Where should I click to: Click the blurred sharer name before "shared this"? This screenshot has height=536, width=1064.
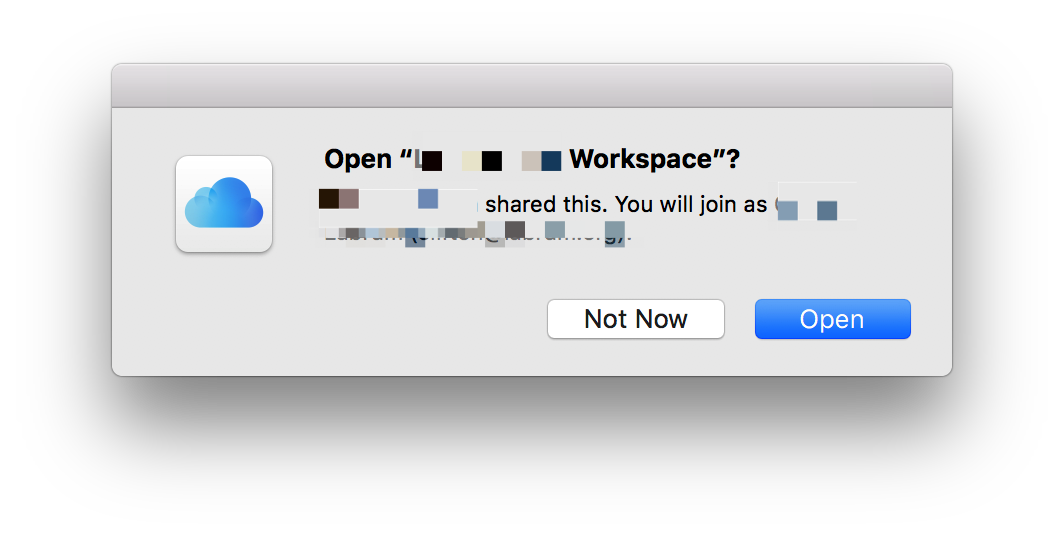pyautogui.click(x=397, y=204)
